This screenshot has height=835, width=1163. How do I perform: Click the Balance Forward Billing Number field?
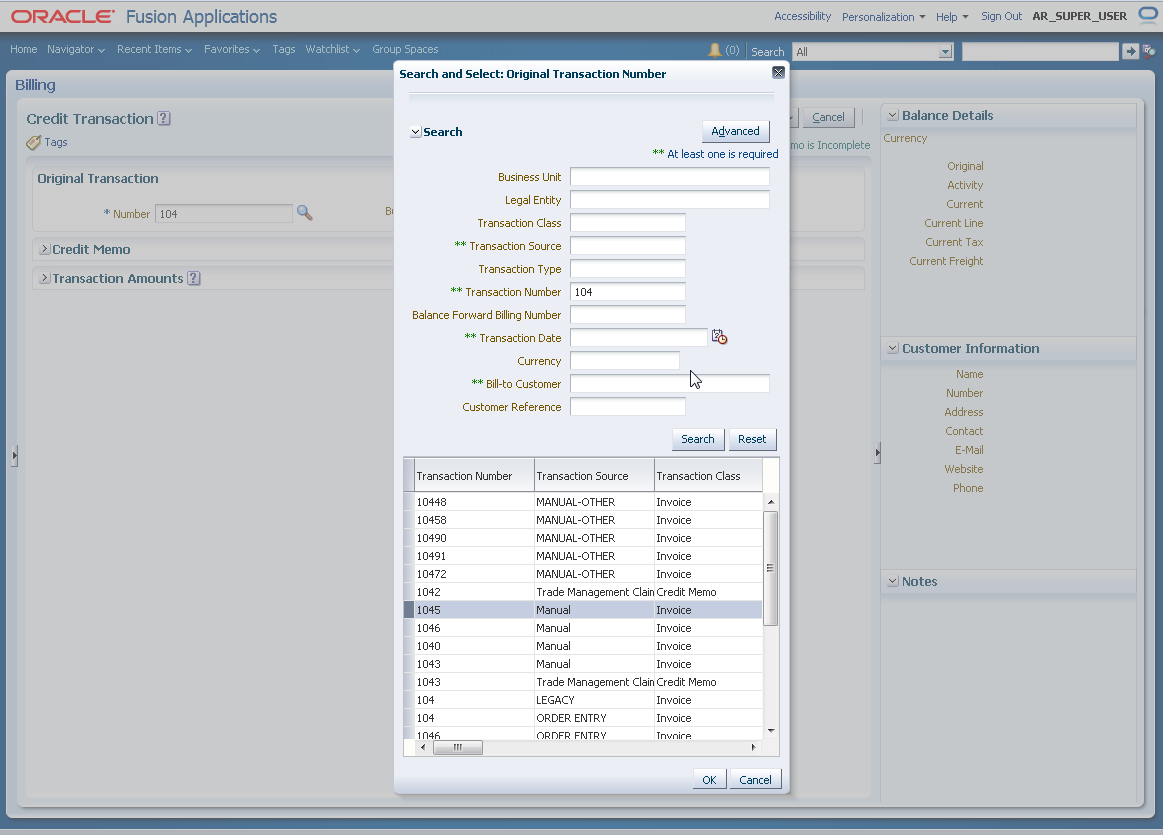tap(627, 314)
